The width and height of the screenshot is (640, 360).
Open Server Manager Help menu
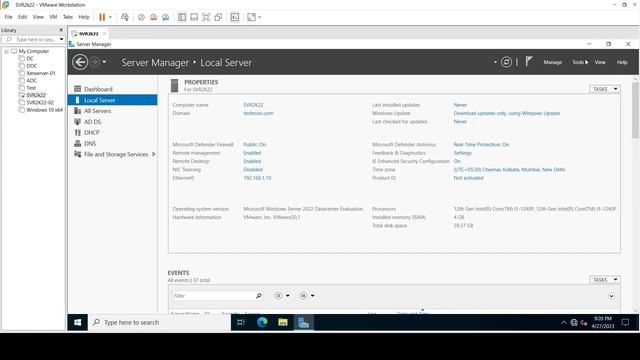coord(622,62)
